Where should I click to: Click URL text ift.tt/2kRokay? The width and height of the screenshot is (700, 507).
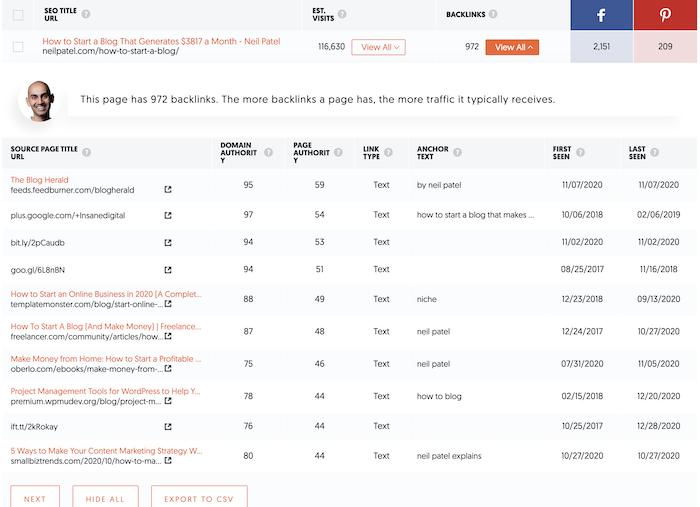coord(34,427)
